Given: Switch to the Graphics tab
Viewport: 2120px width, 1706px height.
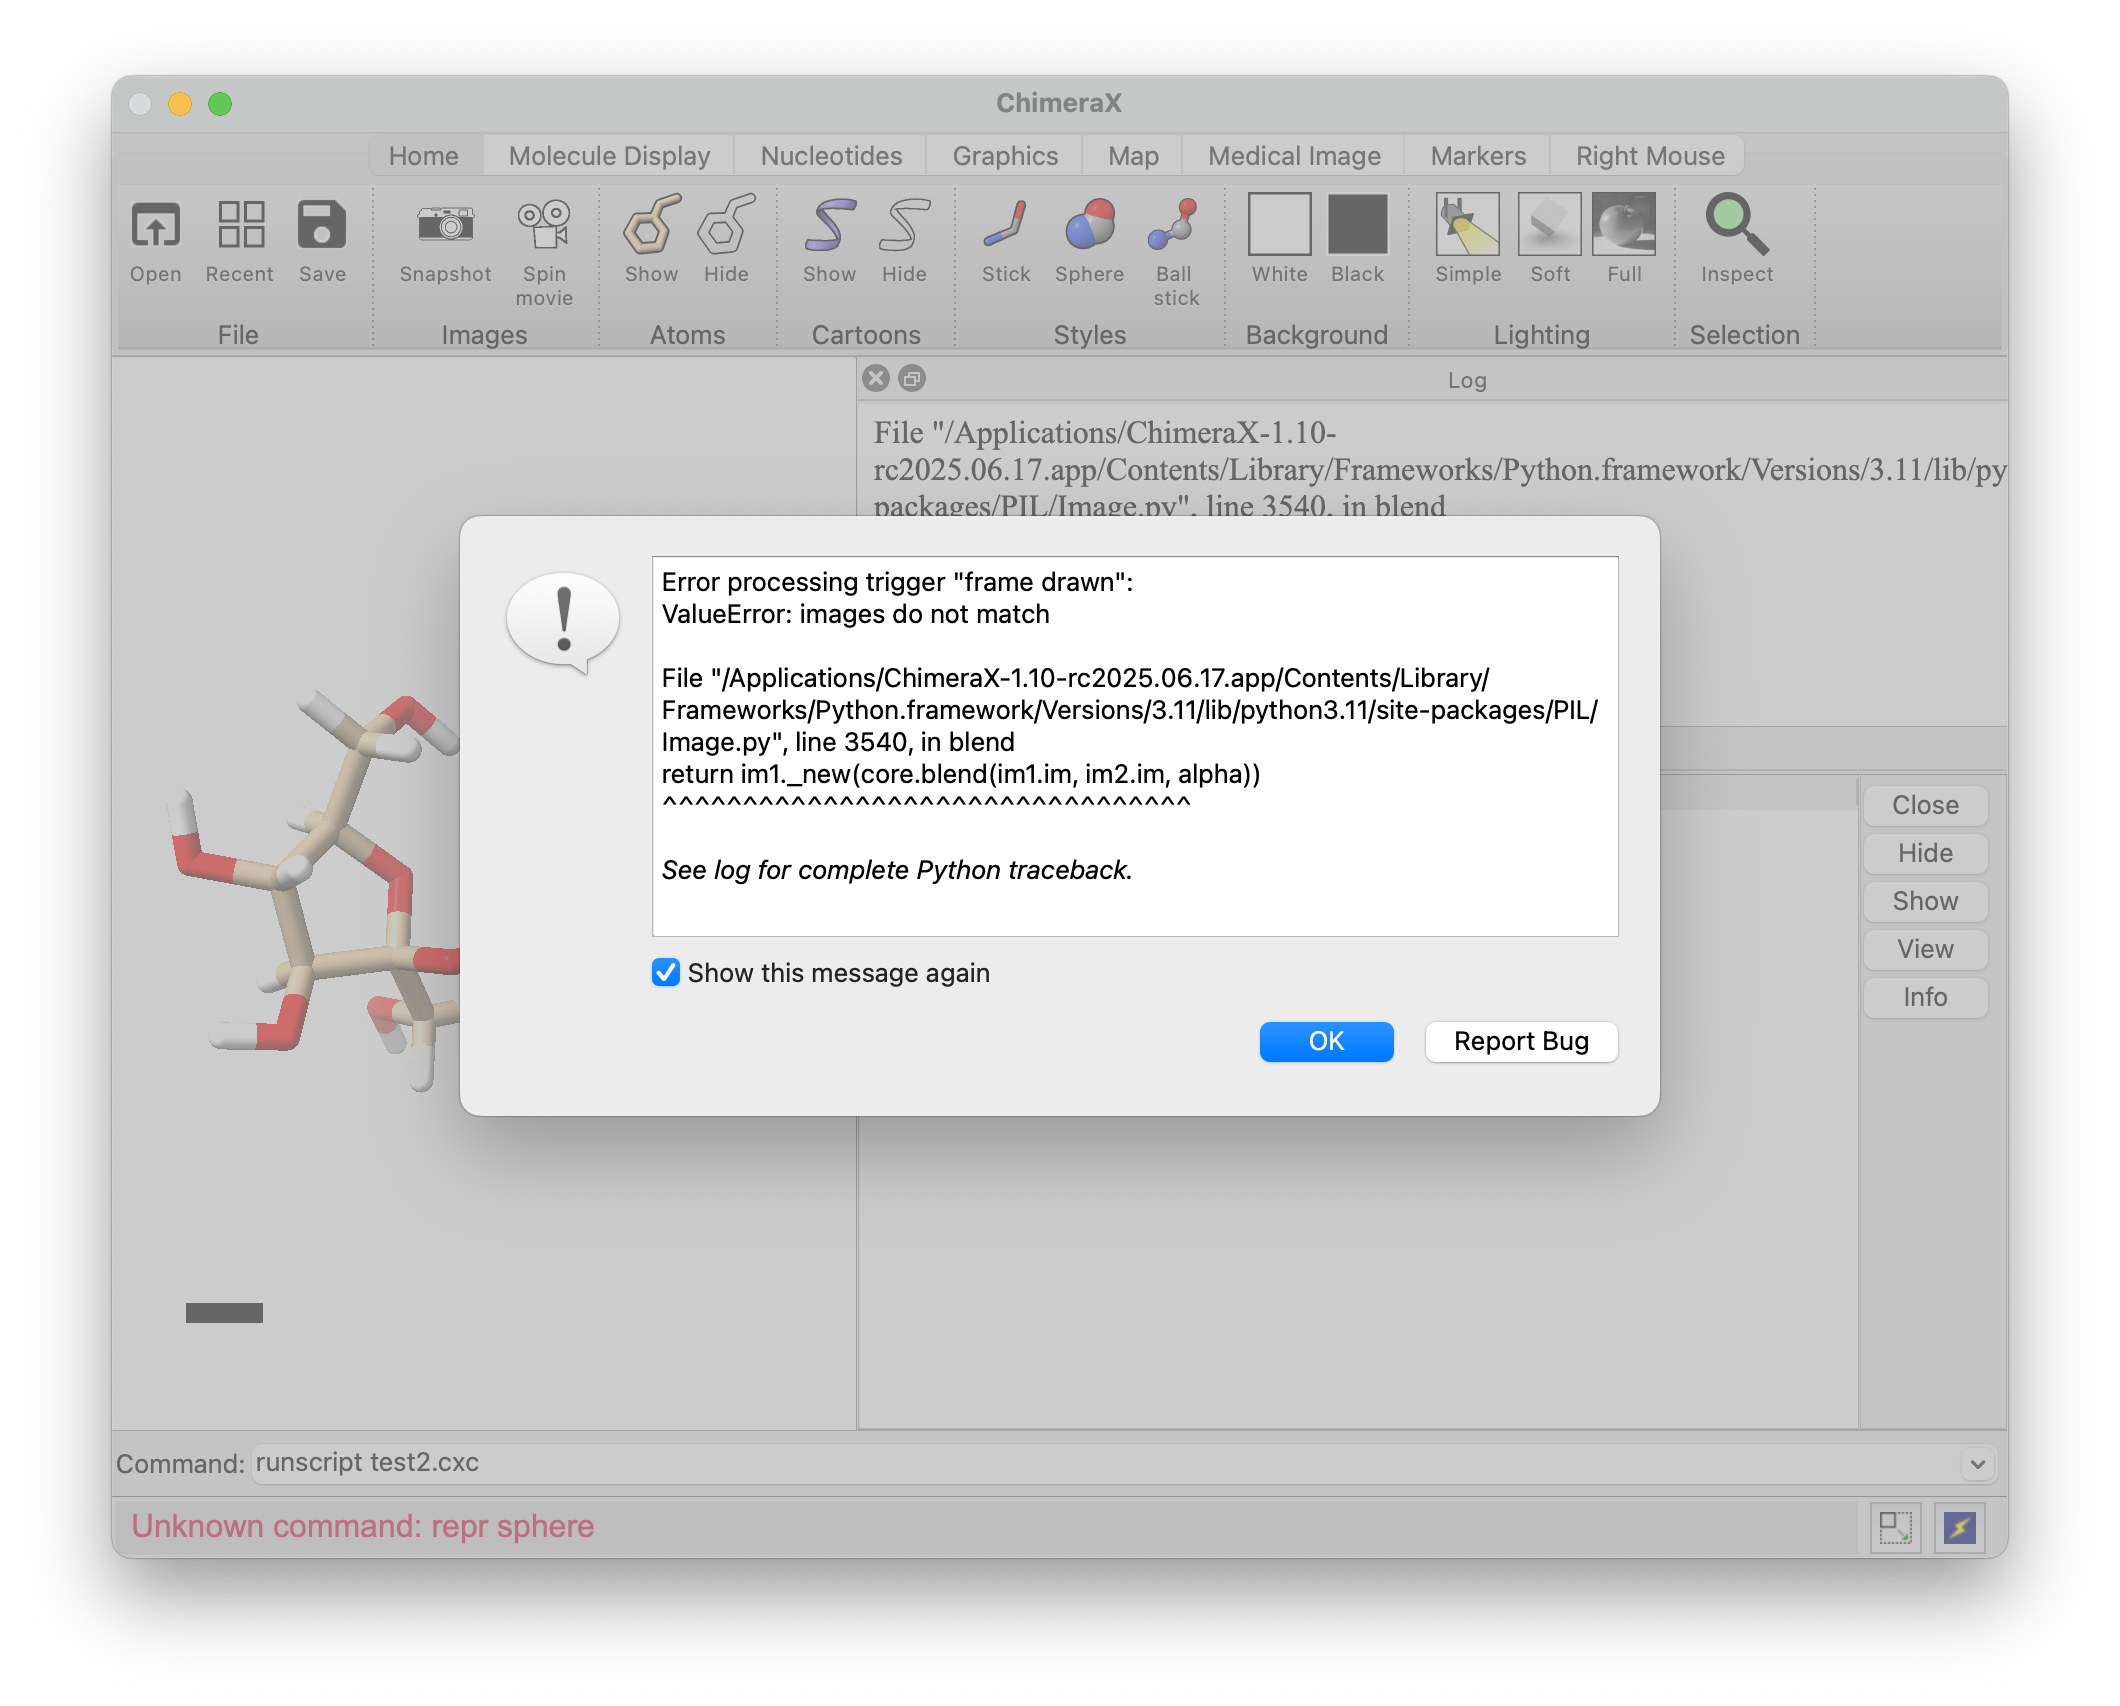Looking at the screenshot, I should [x=1004, y=156].
